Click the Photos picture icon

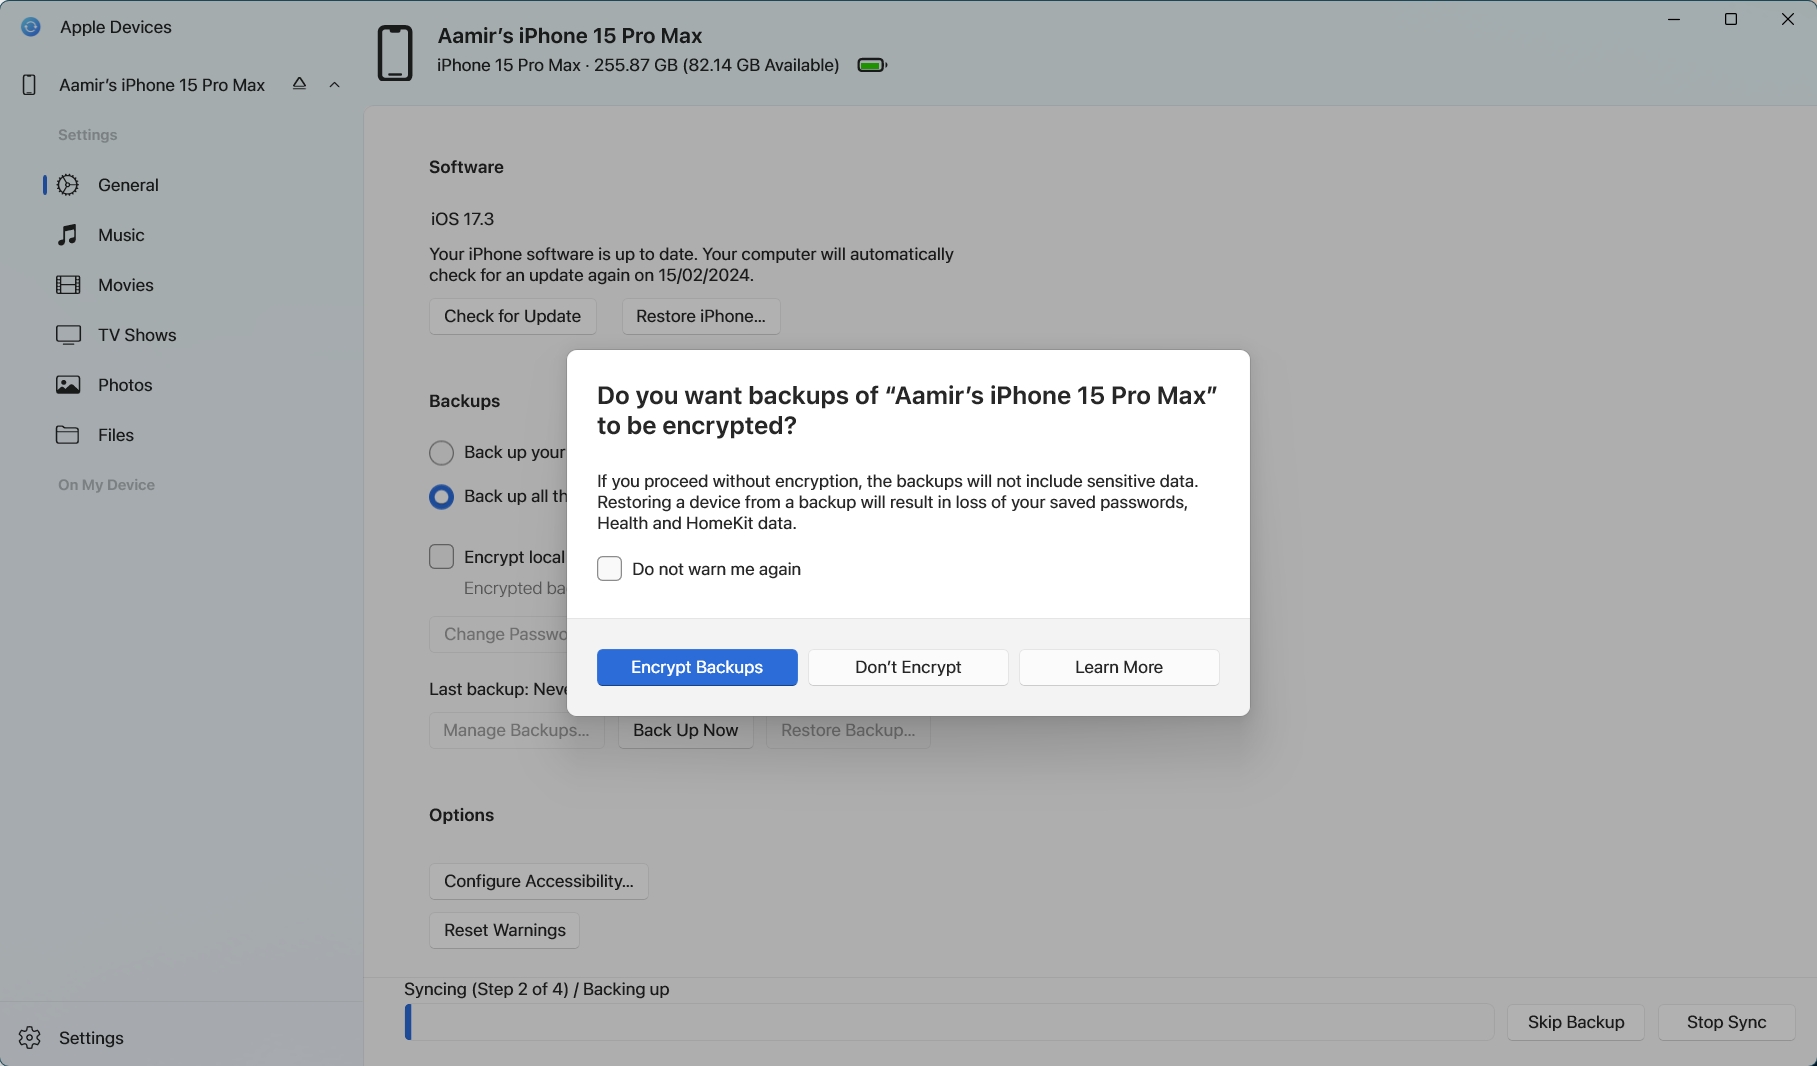click(x=68, y=385)
